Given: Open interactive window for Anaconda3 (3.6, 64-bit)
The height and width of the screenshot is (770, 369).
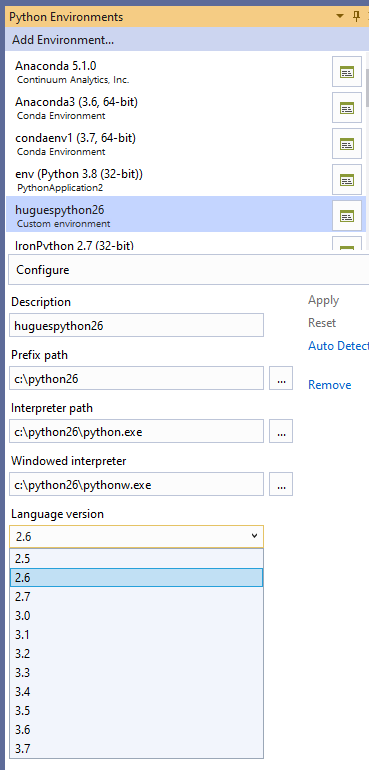Looking at the screenshot, I should 347,108.
